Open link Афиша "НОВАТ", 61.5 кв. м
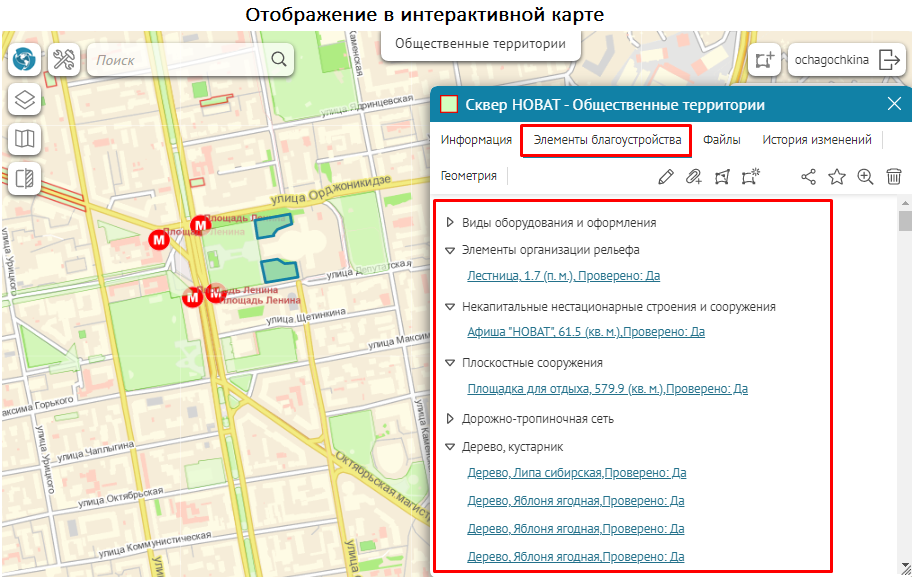Viewport: 912px width, 577px height. click(x=585, y=332)
